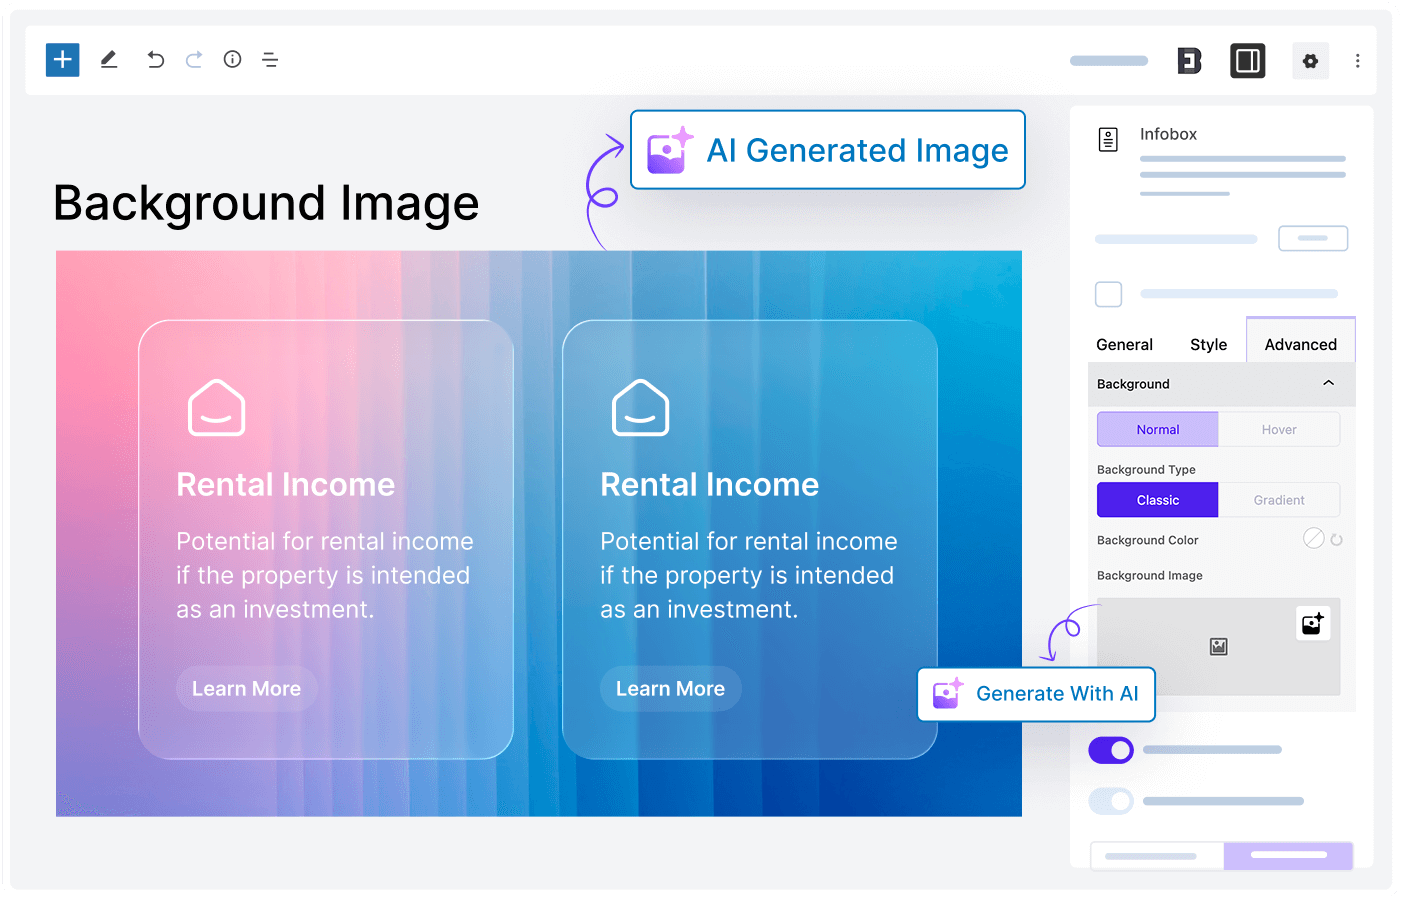Click the undo arrow icon

155,60
